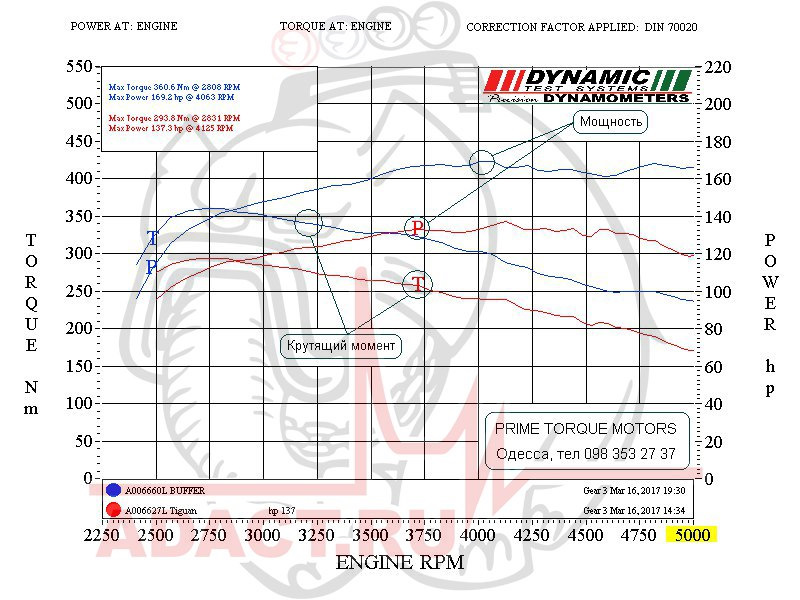Viewport: 800px width, 600px height.
Task: Click the blue 'Max Torque 360.6 Nm' line
Action: 174,87
